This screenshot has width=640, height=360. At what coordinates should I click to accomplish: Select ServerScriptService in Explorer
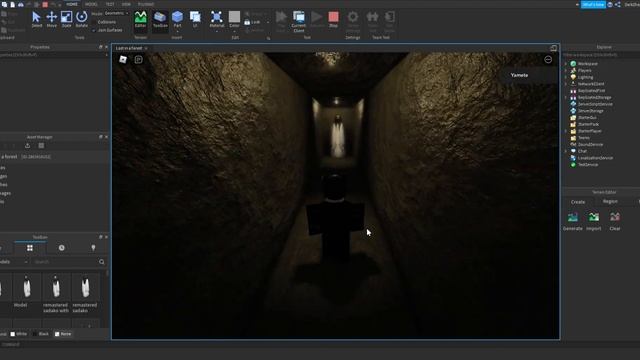coord(595,104)
